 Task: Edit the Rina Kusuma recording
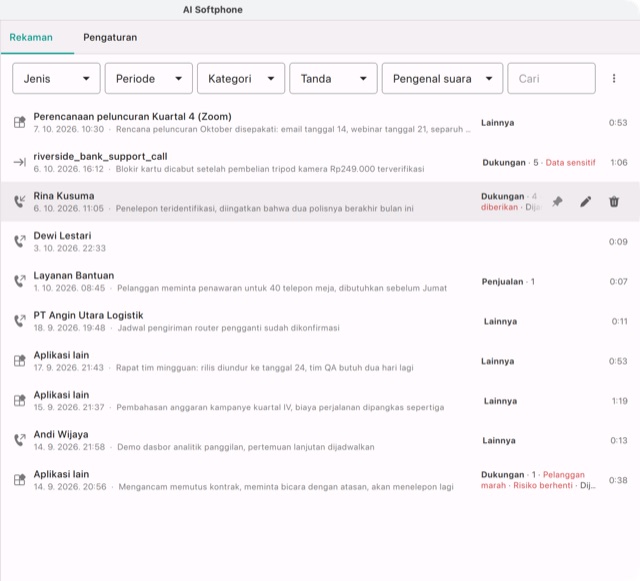click(586, 201)
